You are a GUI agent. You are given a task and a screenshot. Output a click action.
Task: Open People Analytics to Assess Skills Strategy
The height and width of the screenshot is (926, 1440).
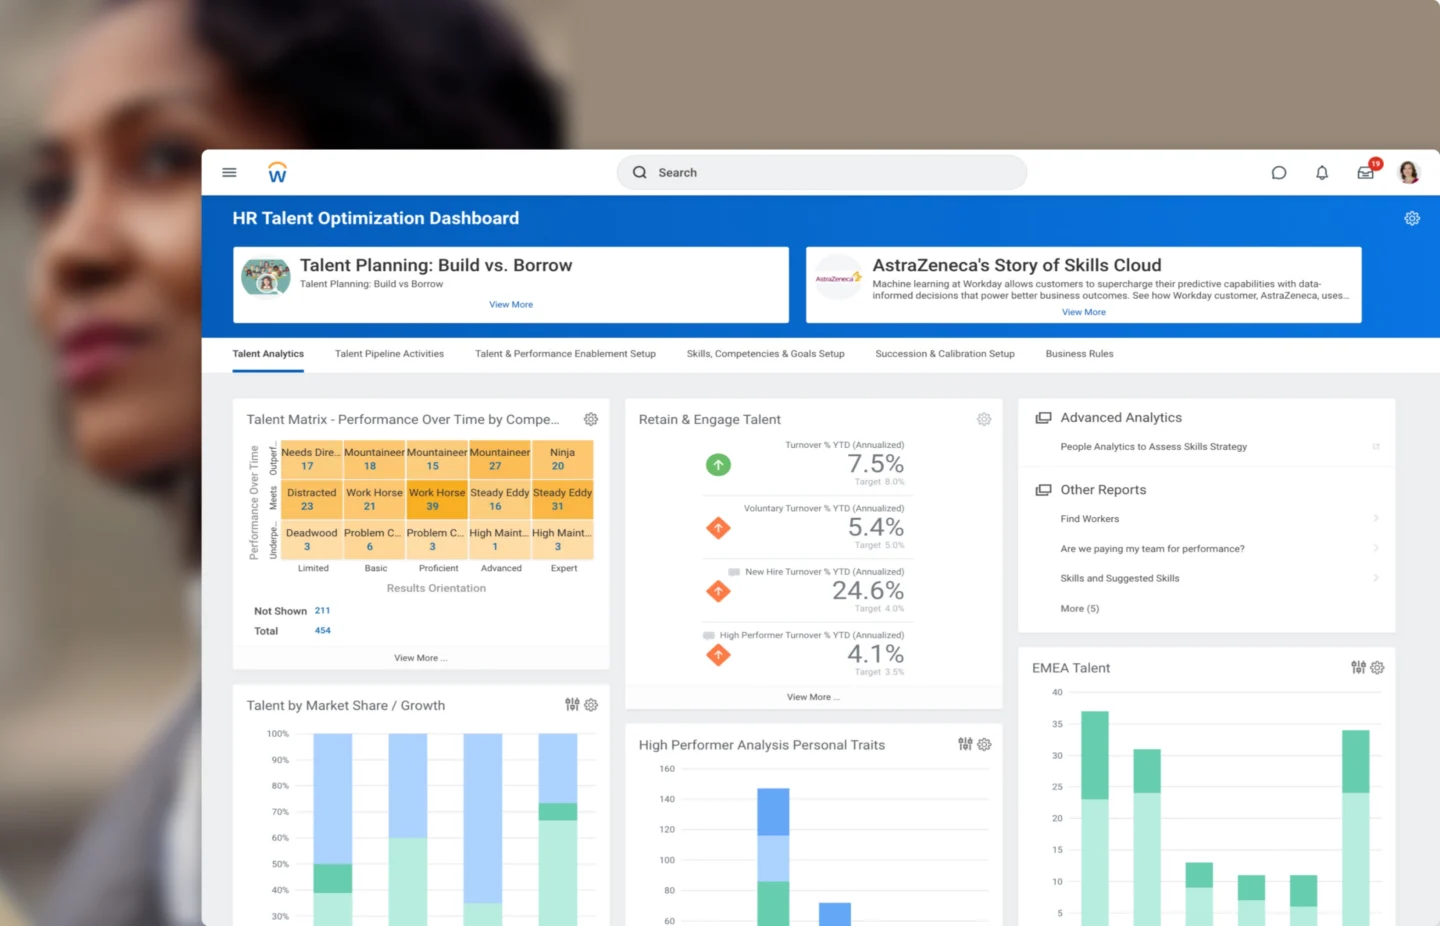pyautogui.click(x=1153, y=447)
